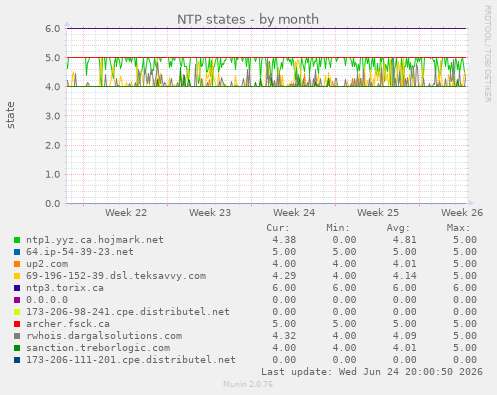This screenshot has height=395, width=497.
Task: Click the Avg value 4.81 for ntp1.yyz.ca.hojmark.net
Action: pos(404,240)
